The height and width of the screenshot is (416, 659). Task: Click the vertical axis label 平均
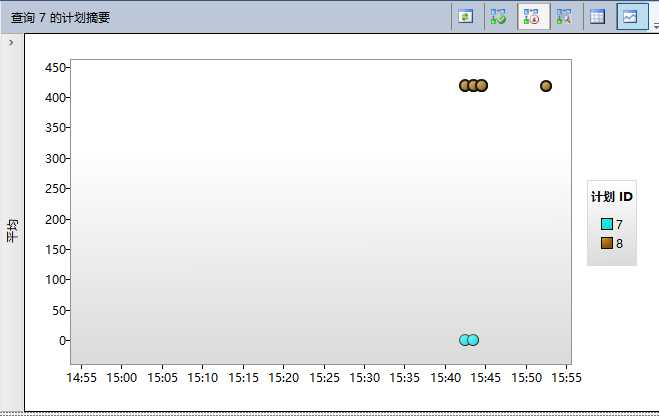tap(12, 230)
